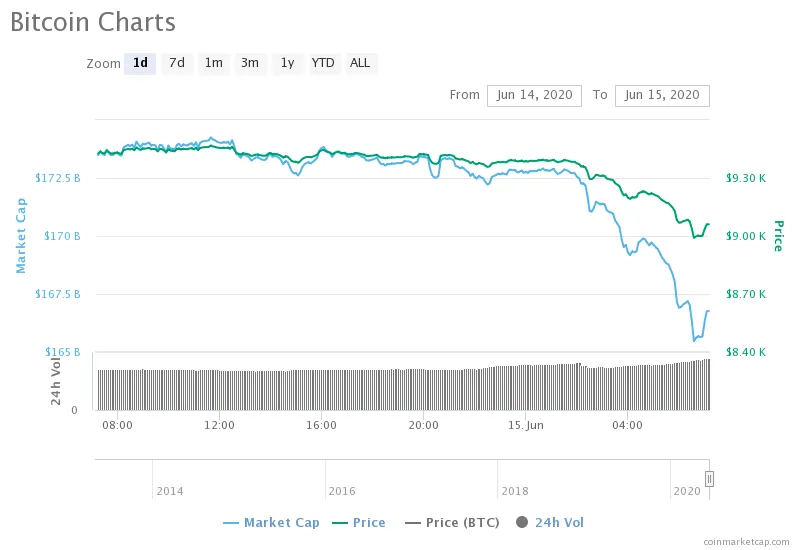Click the $170 B axis label
800x550 pixels.
[x=62, y=236]
